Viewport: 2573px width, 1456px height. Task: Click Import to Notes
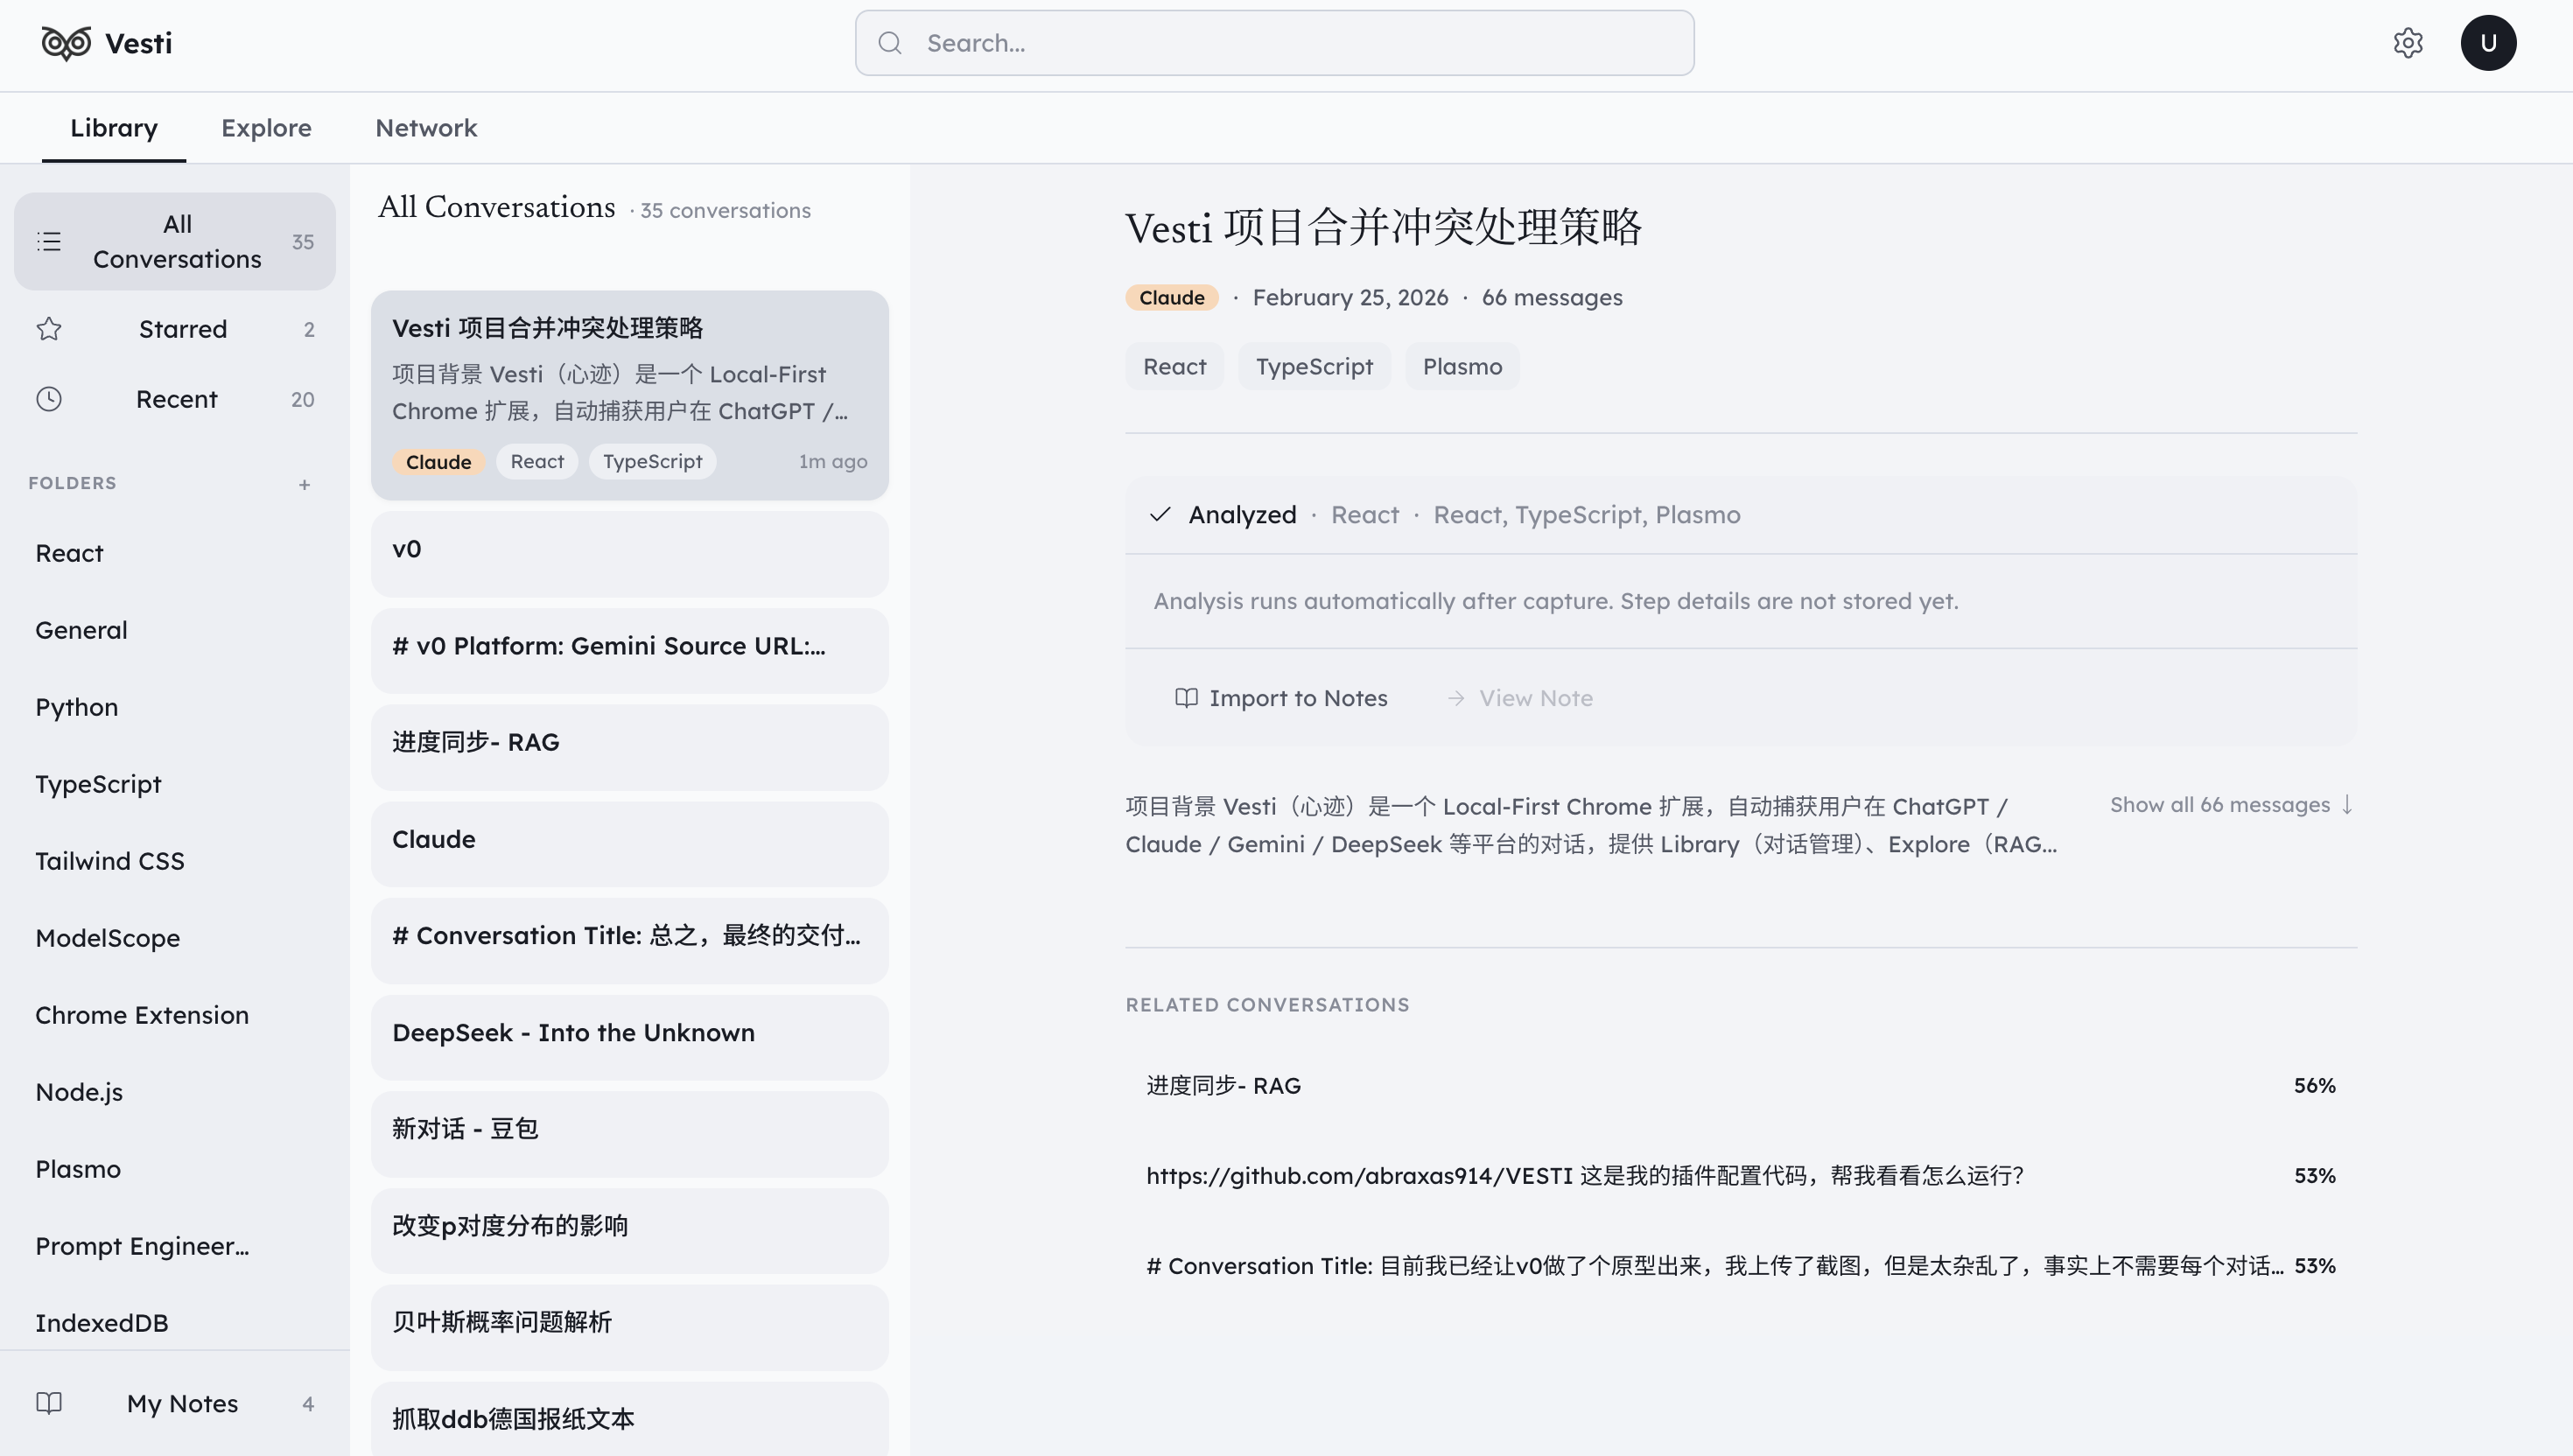coord(1281,698)
